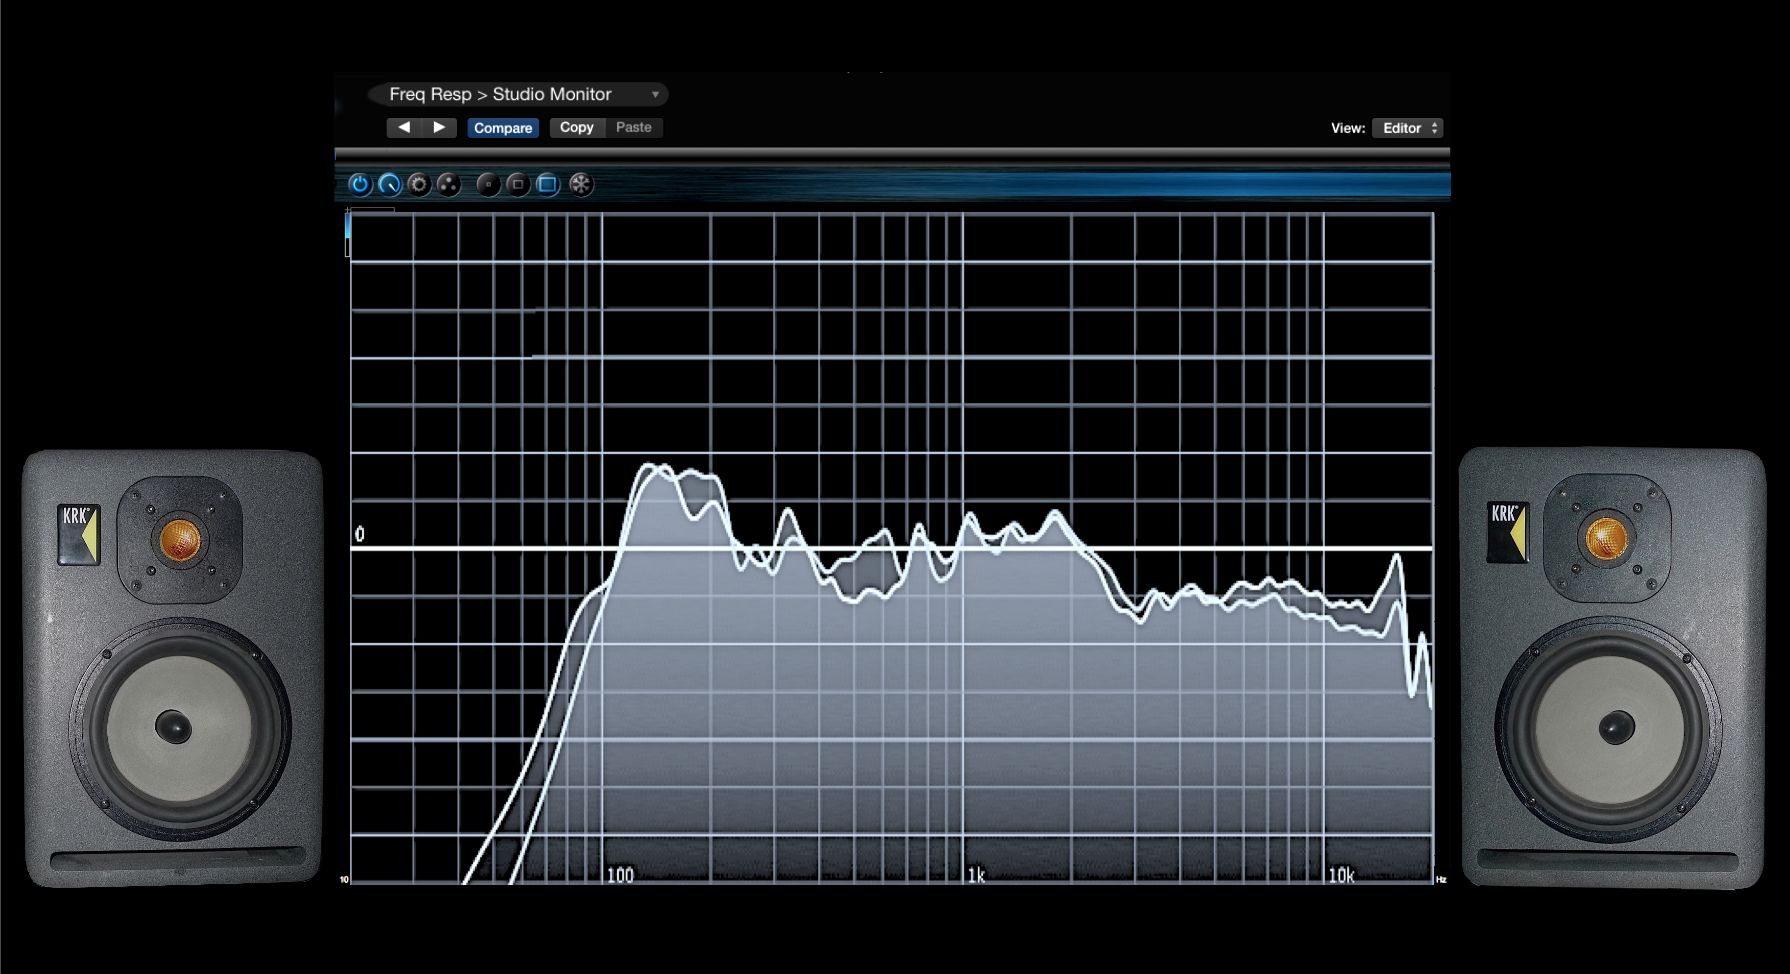Click the Paste button
The height and width of the screenshot is (974, 1790).
pos(634,127)
